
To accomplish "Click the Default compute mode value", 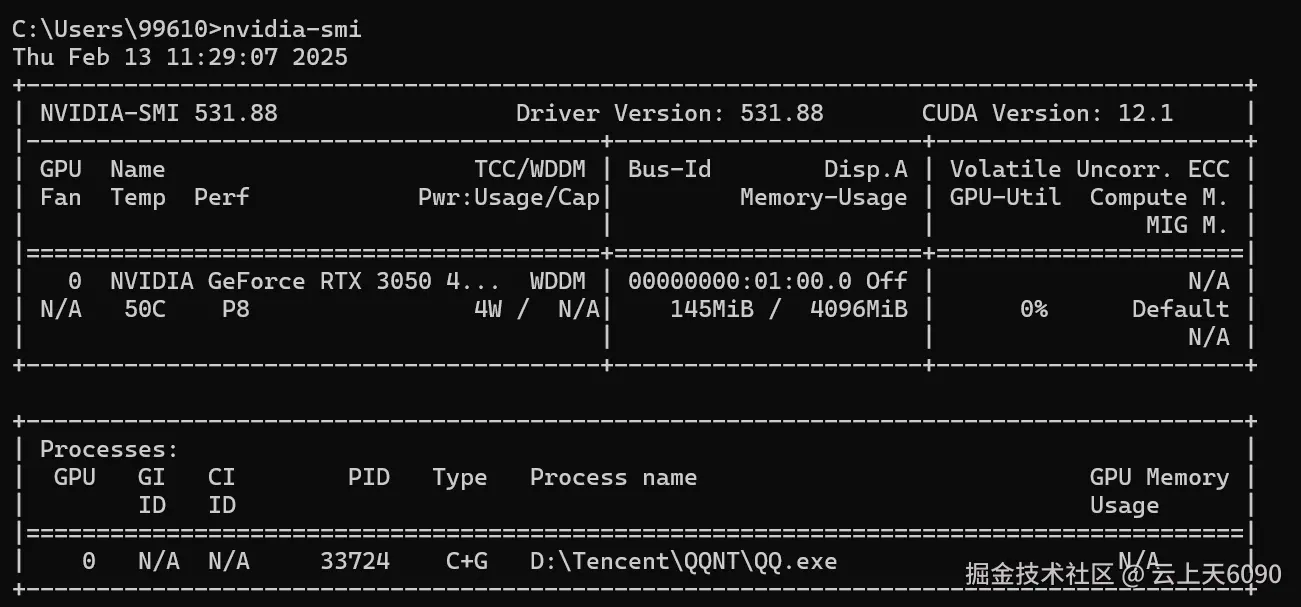I will coord(1179,309).
